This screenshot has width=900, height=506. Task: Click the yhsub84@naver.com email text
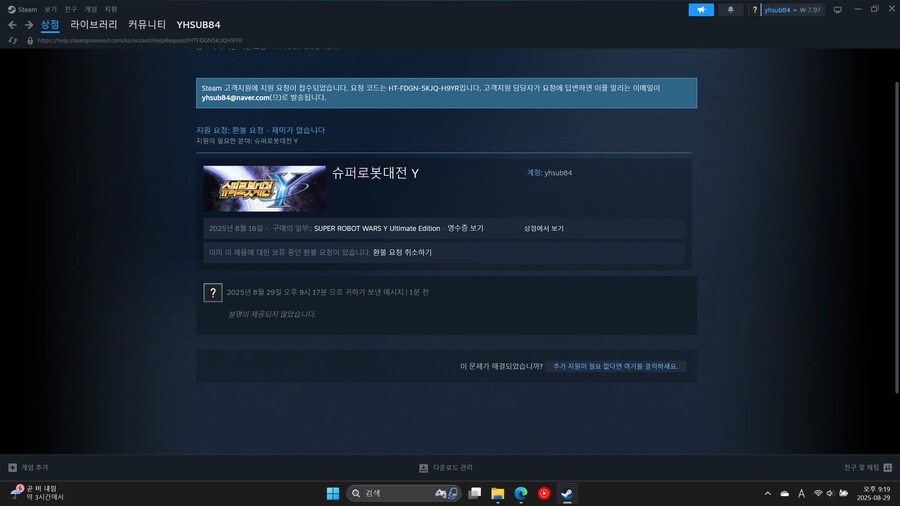pos(235,98)
